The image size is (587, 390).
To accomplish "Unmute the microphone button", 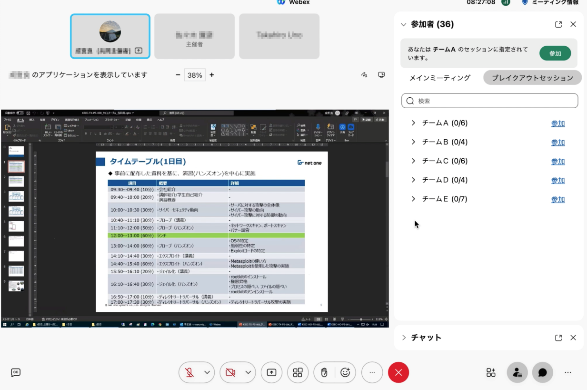I will (190, 372).
